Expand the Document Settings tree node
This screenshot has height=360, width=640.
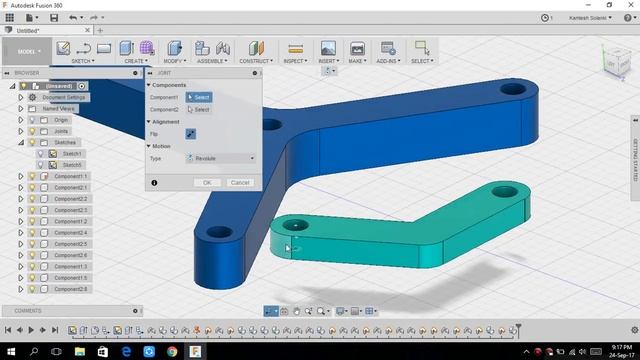(20, 98)
